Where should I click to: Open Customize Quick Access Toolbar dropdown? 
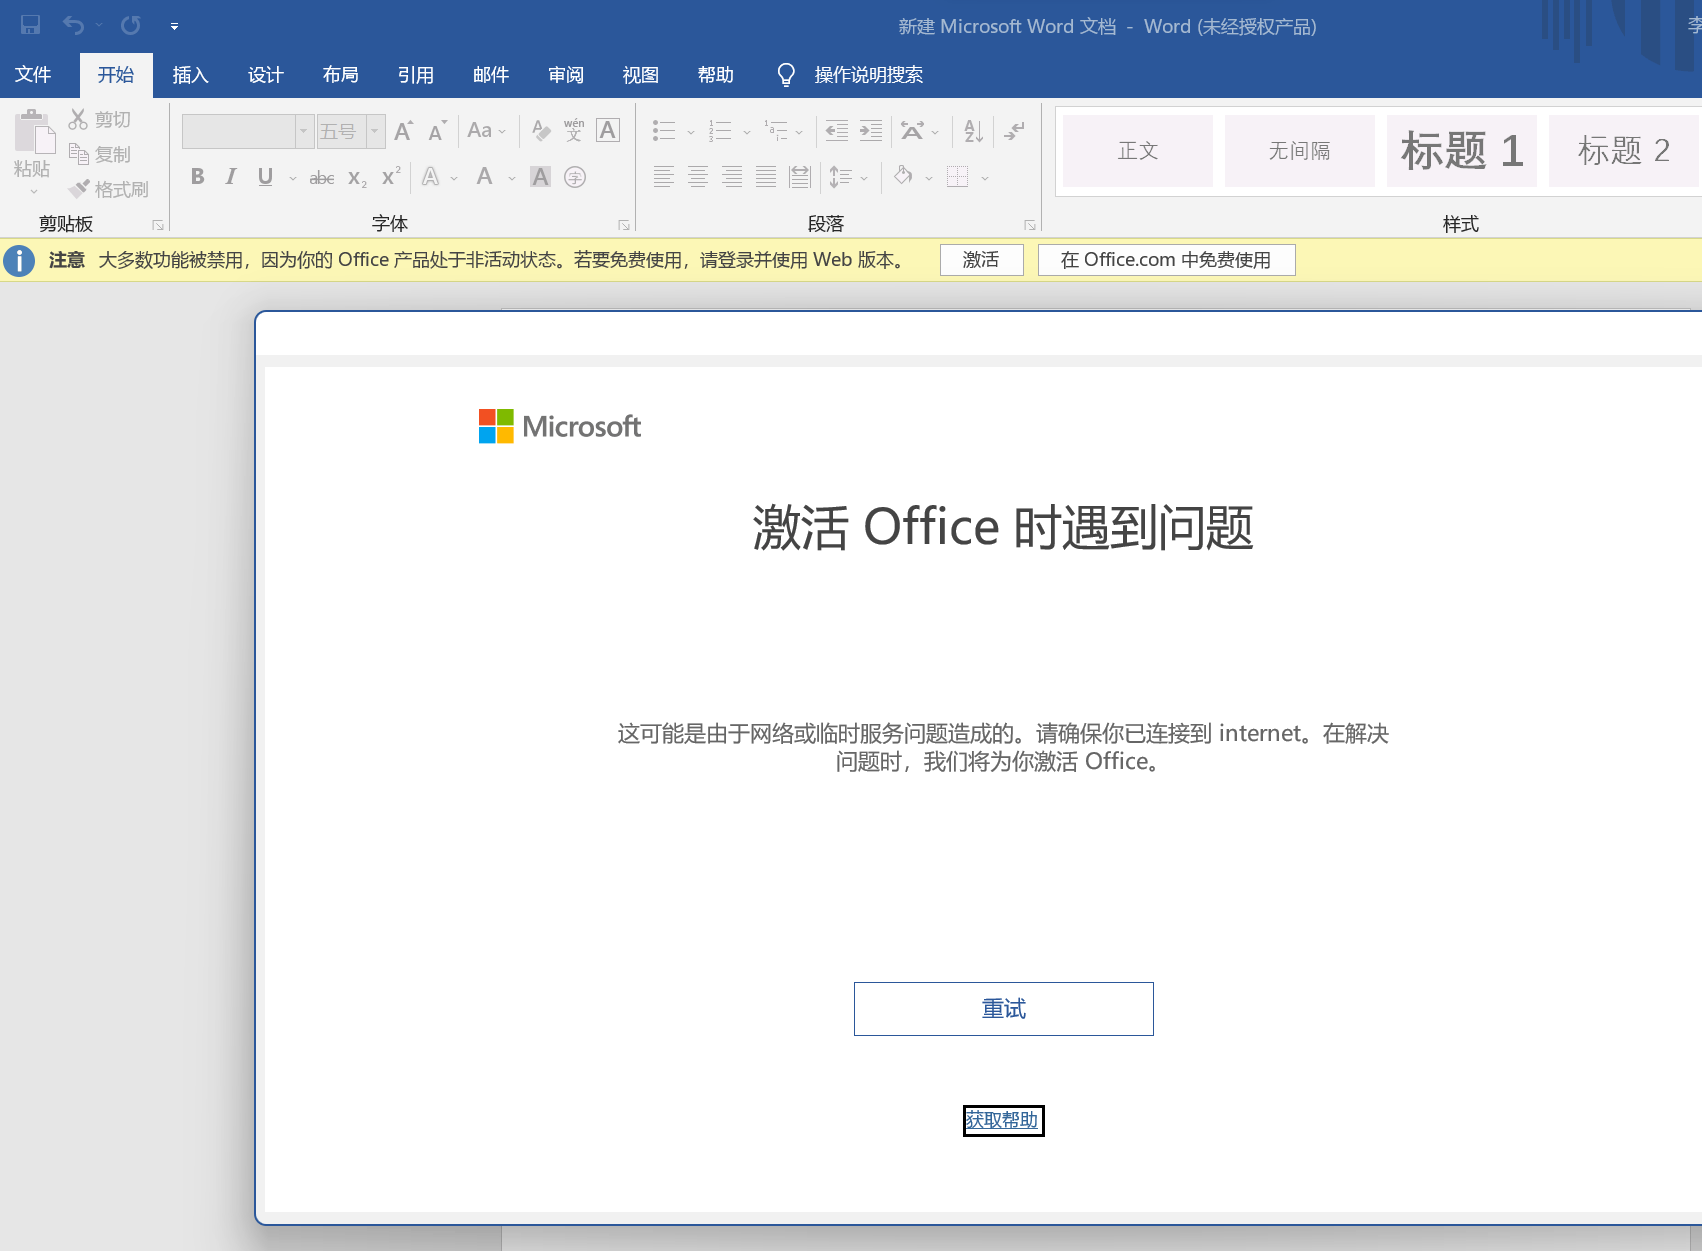click(174, 26)
